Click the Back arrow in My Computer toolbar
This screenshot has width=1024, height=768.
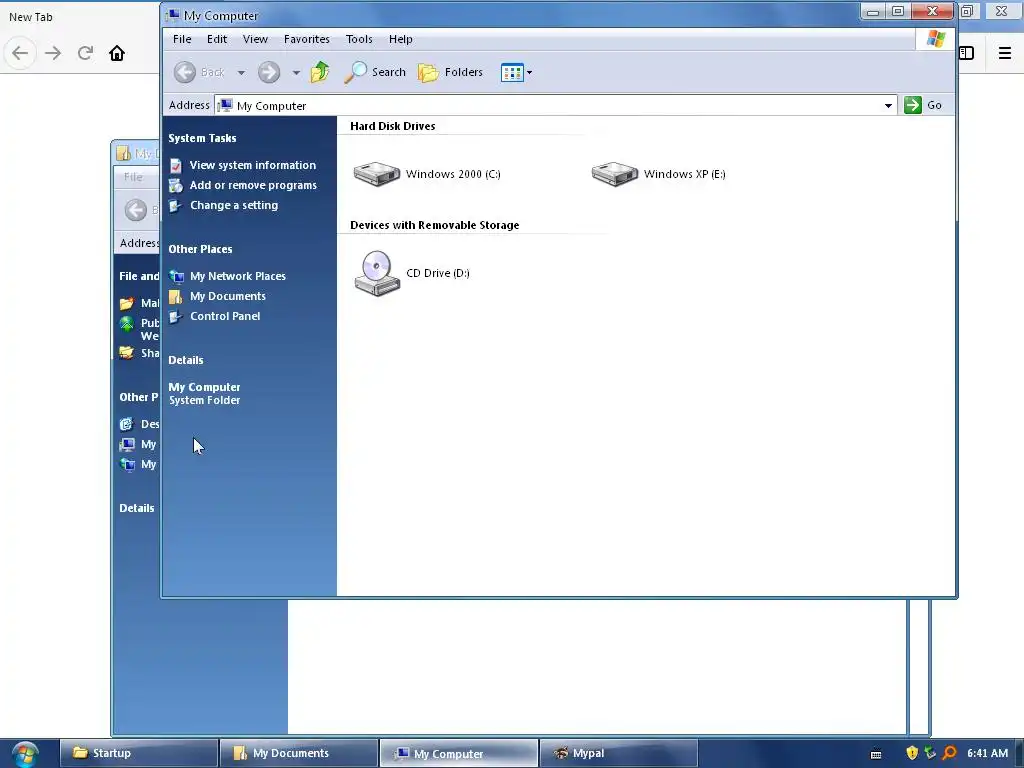click(x=185, y=72)
